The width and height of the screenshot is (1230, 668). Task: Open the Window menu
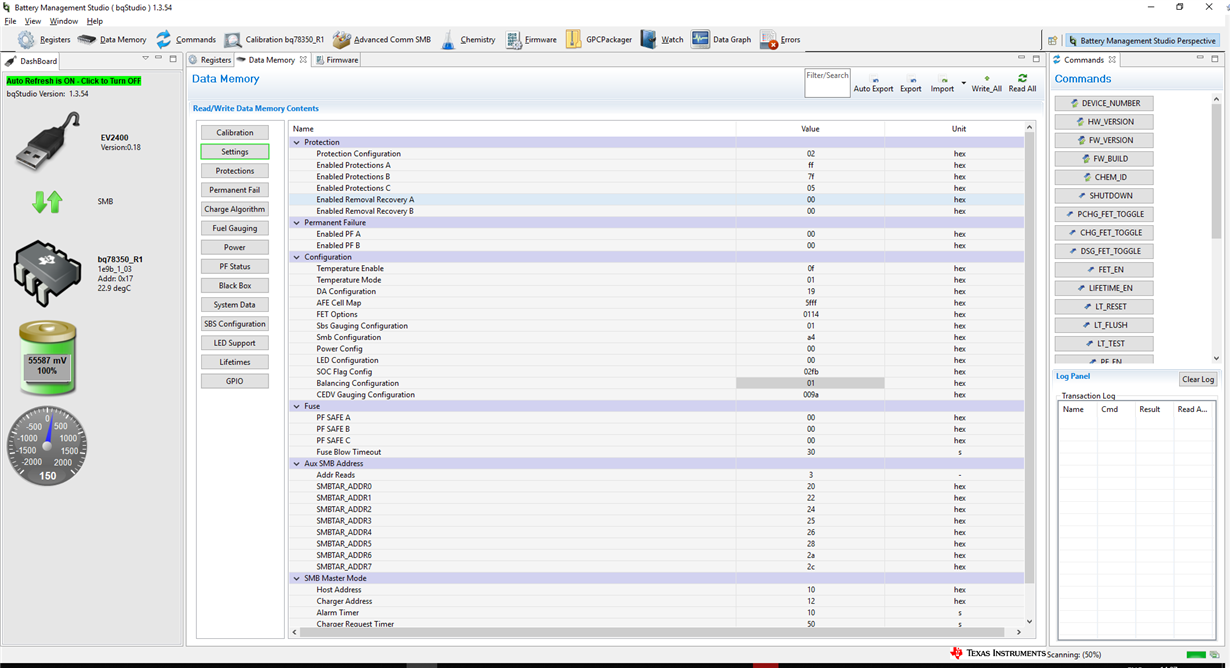click(x=63, y=21)
